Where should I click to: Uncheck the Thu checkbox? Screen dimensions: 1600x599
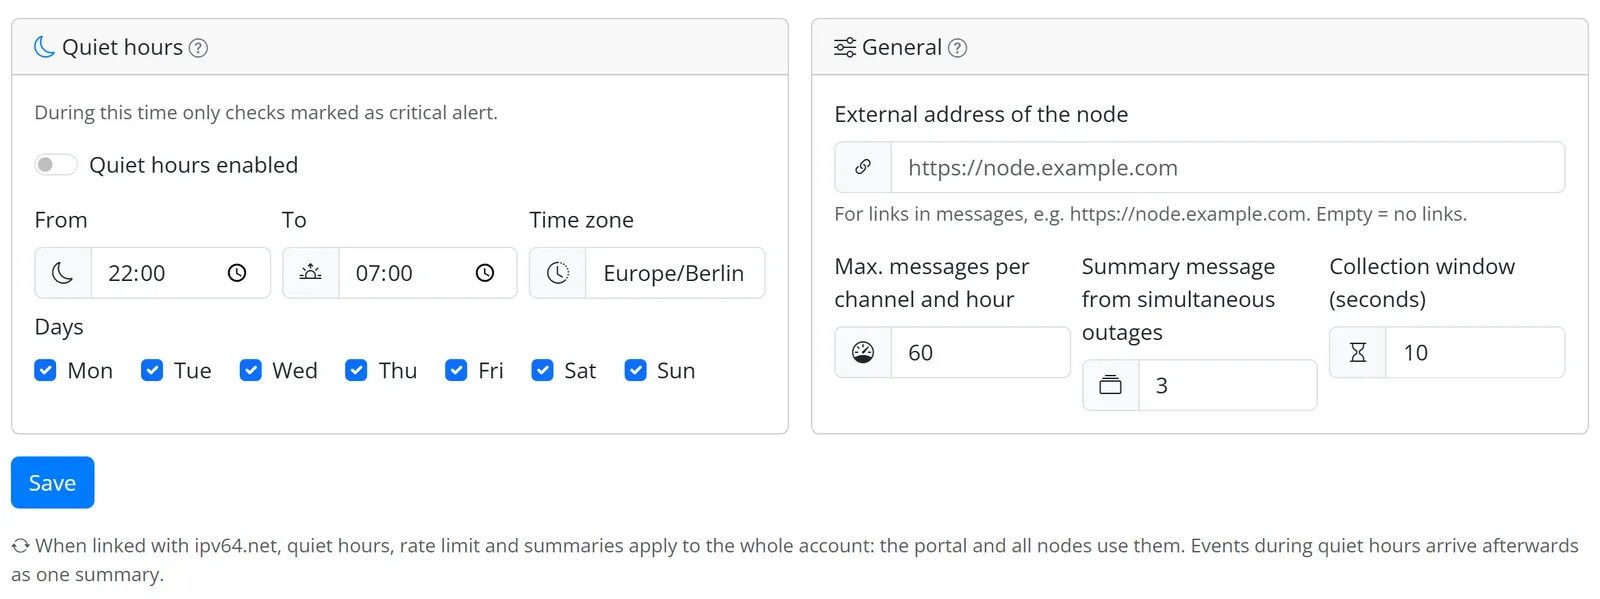point(356,370)
